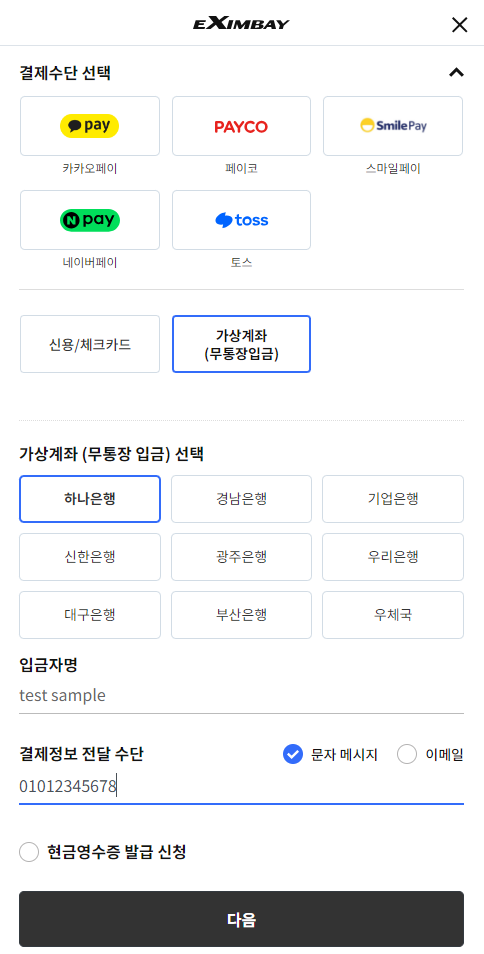Select the Naver Pay logo
This screenshot has height=954, width=484.
[90, 220]
